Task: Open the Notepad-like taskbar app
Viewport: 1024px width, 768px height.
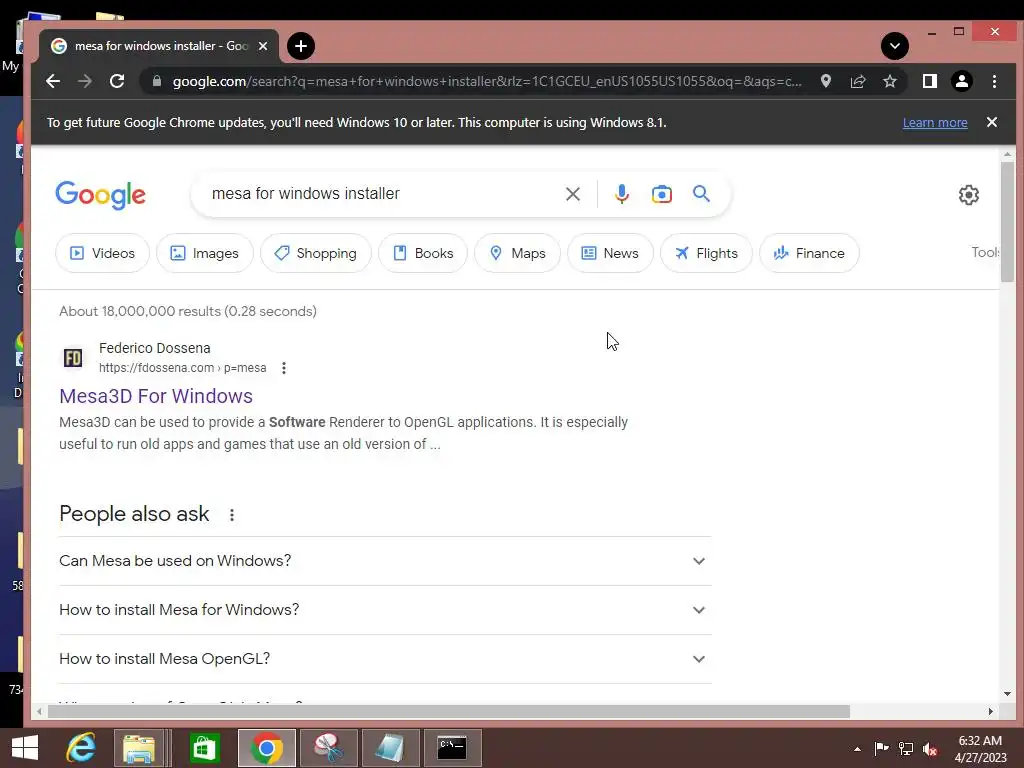Action: [390, 748]
